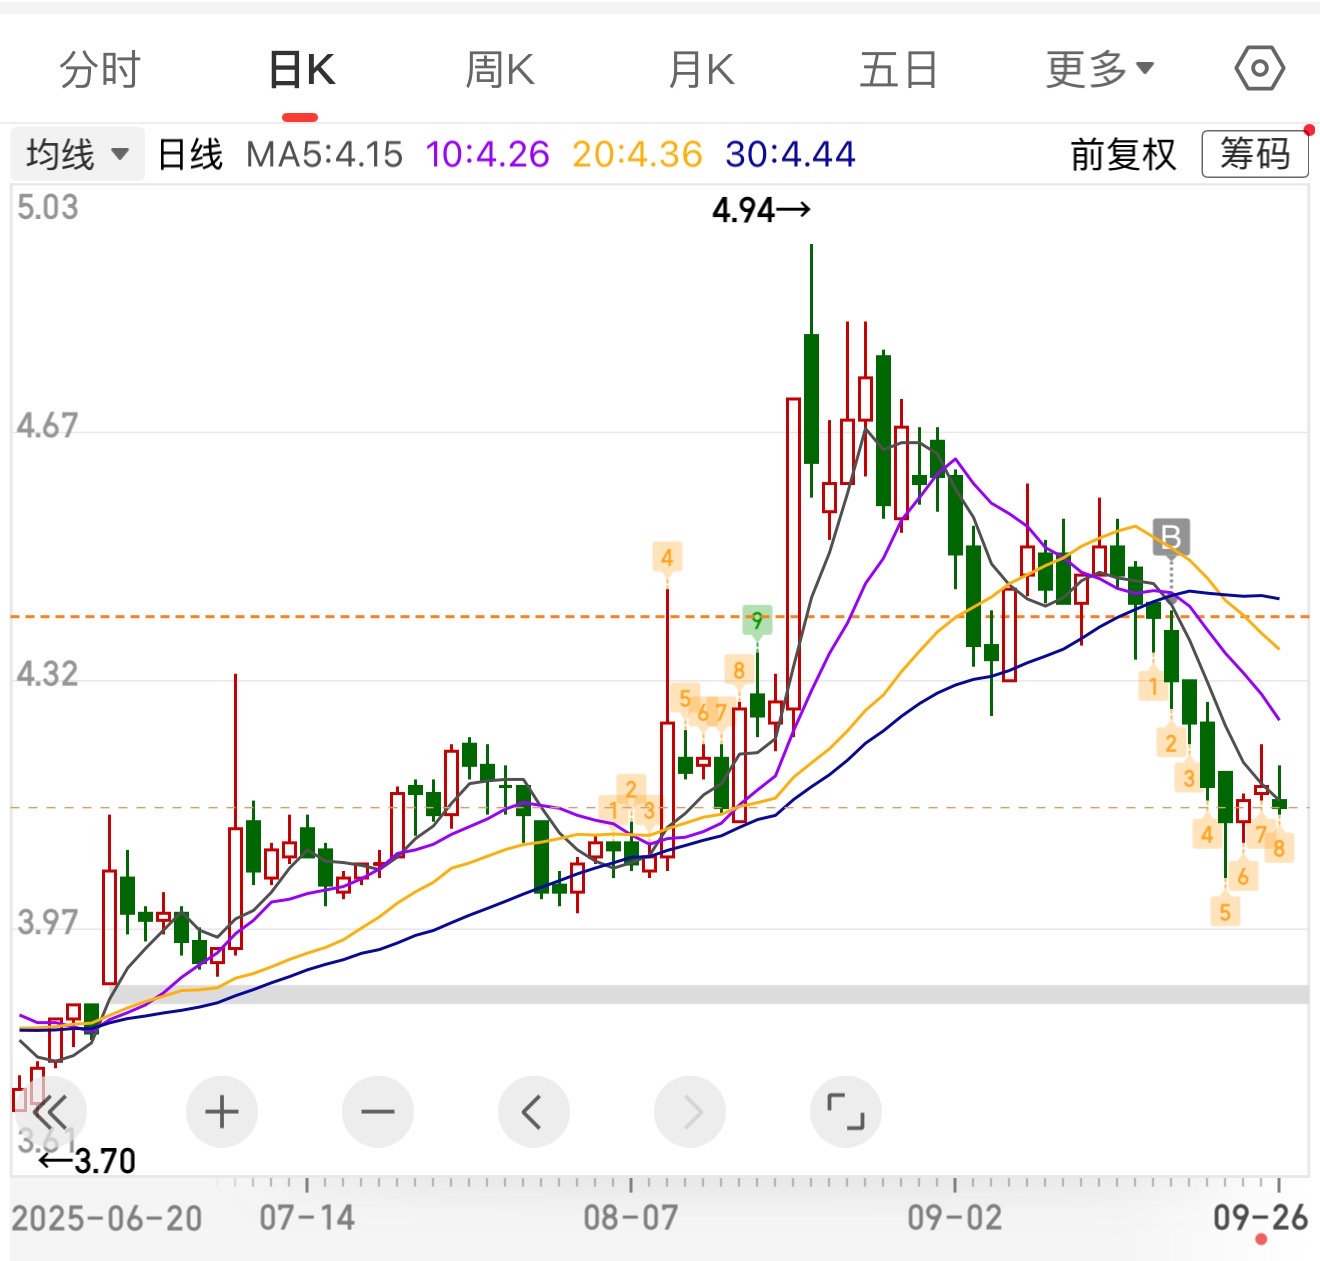The image size is (1320, 1261).
Task: Expand the 更多 period menu
Action: pyautogui.click(x=1099, y=70)
